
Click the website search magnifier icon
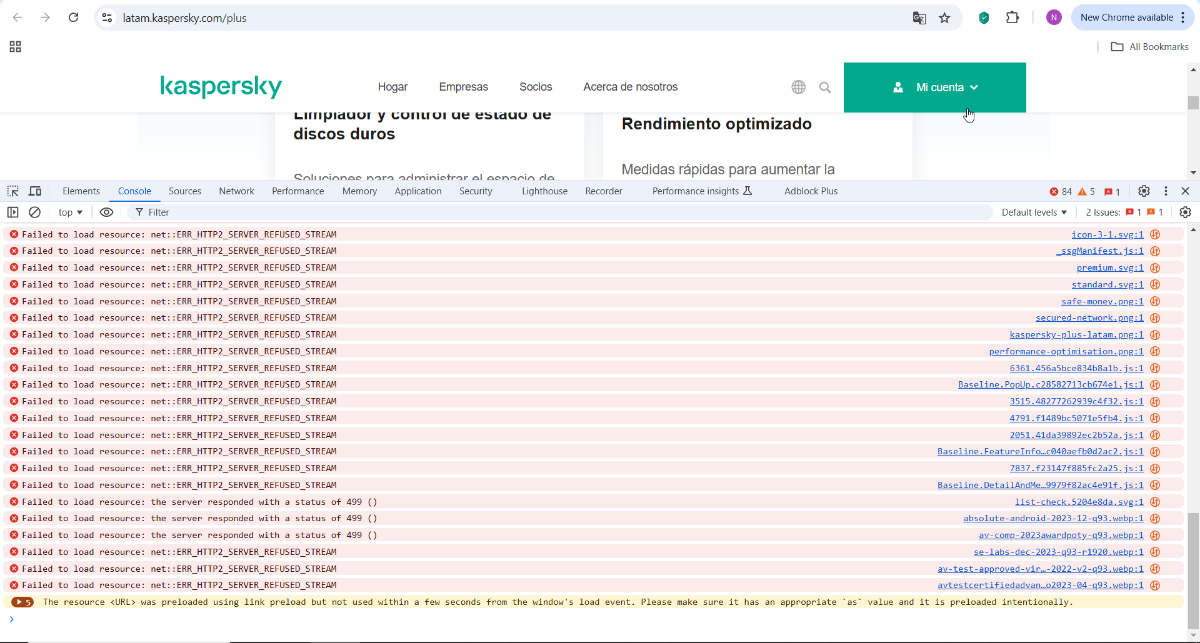pyautogui.click(x=825, y=87)
